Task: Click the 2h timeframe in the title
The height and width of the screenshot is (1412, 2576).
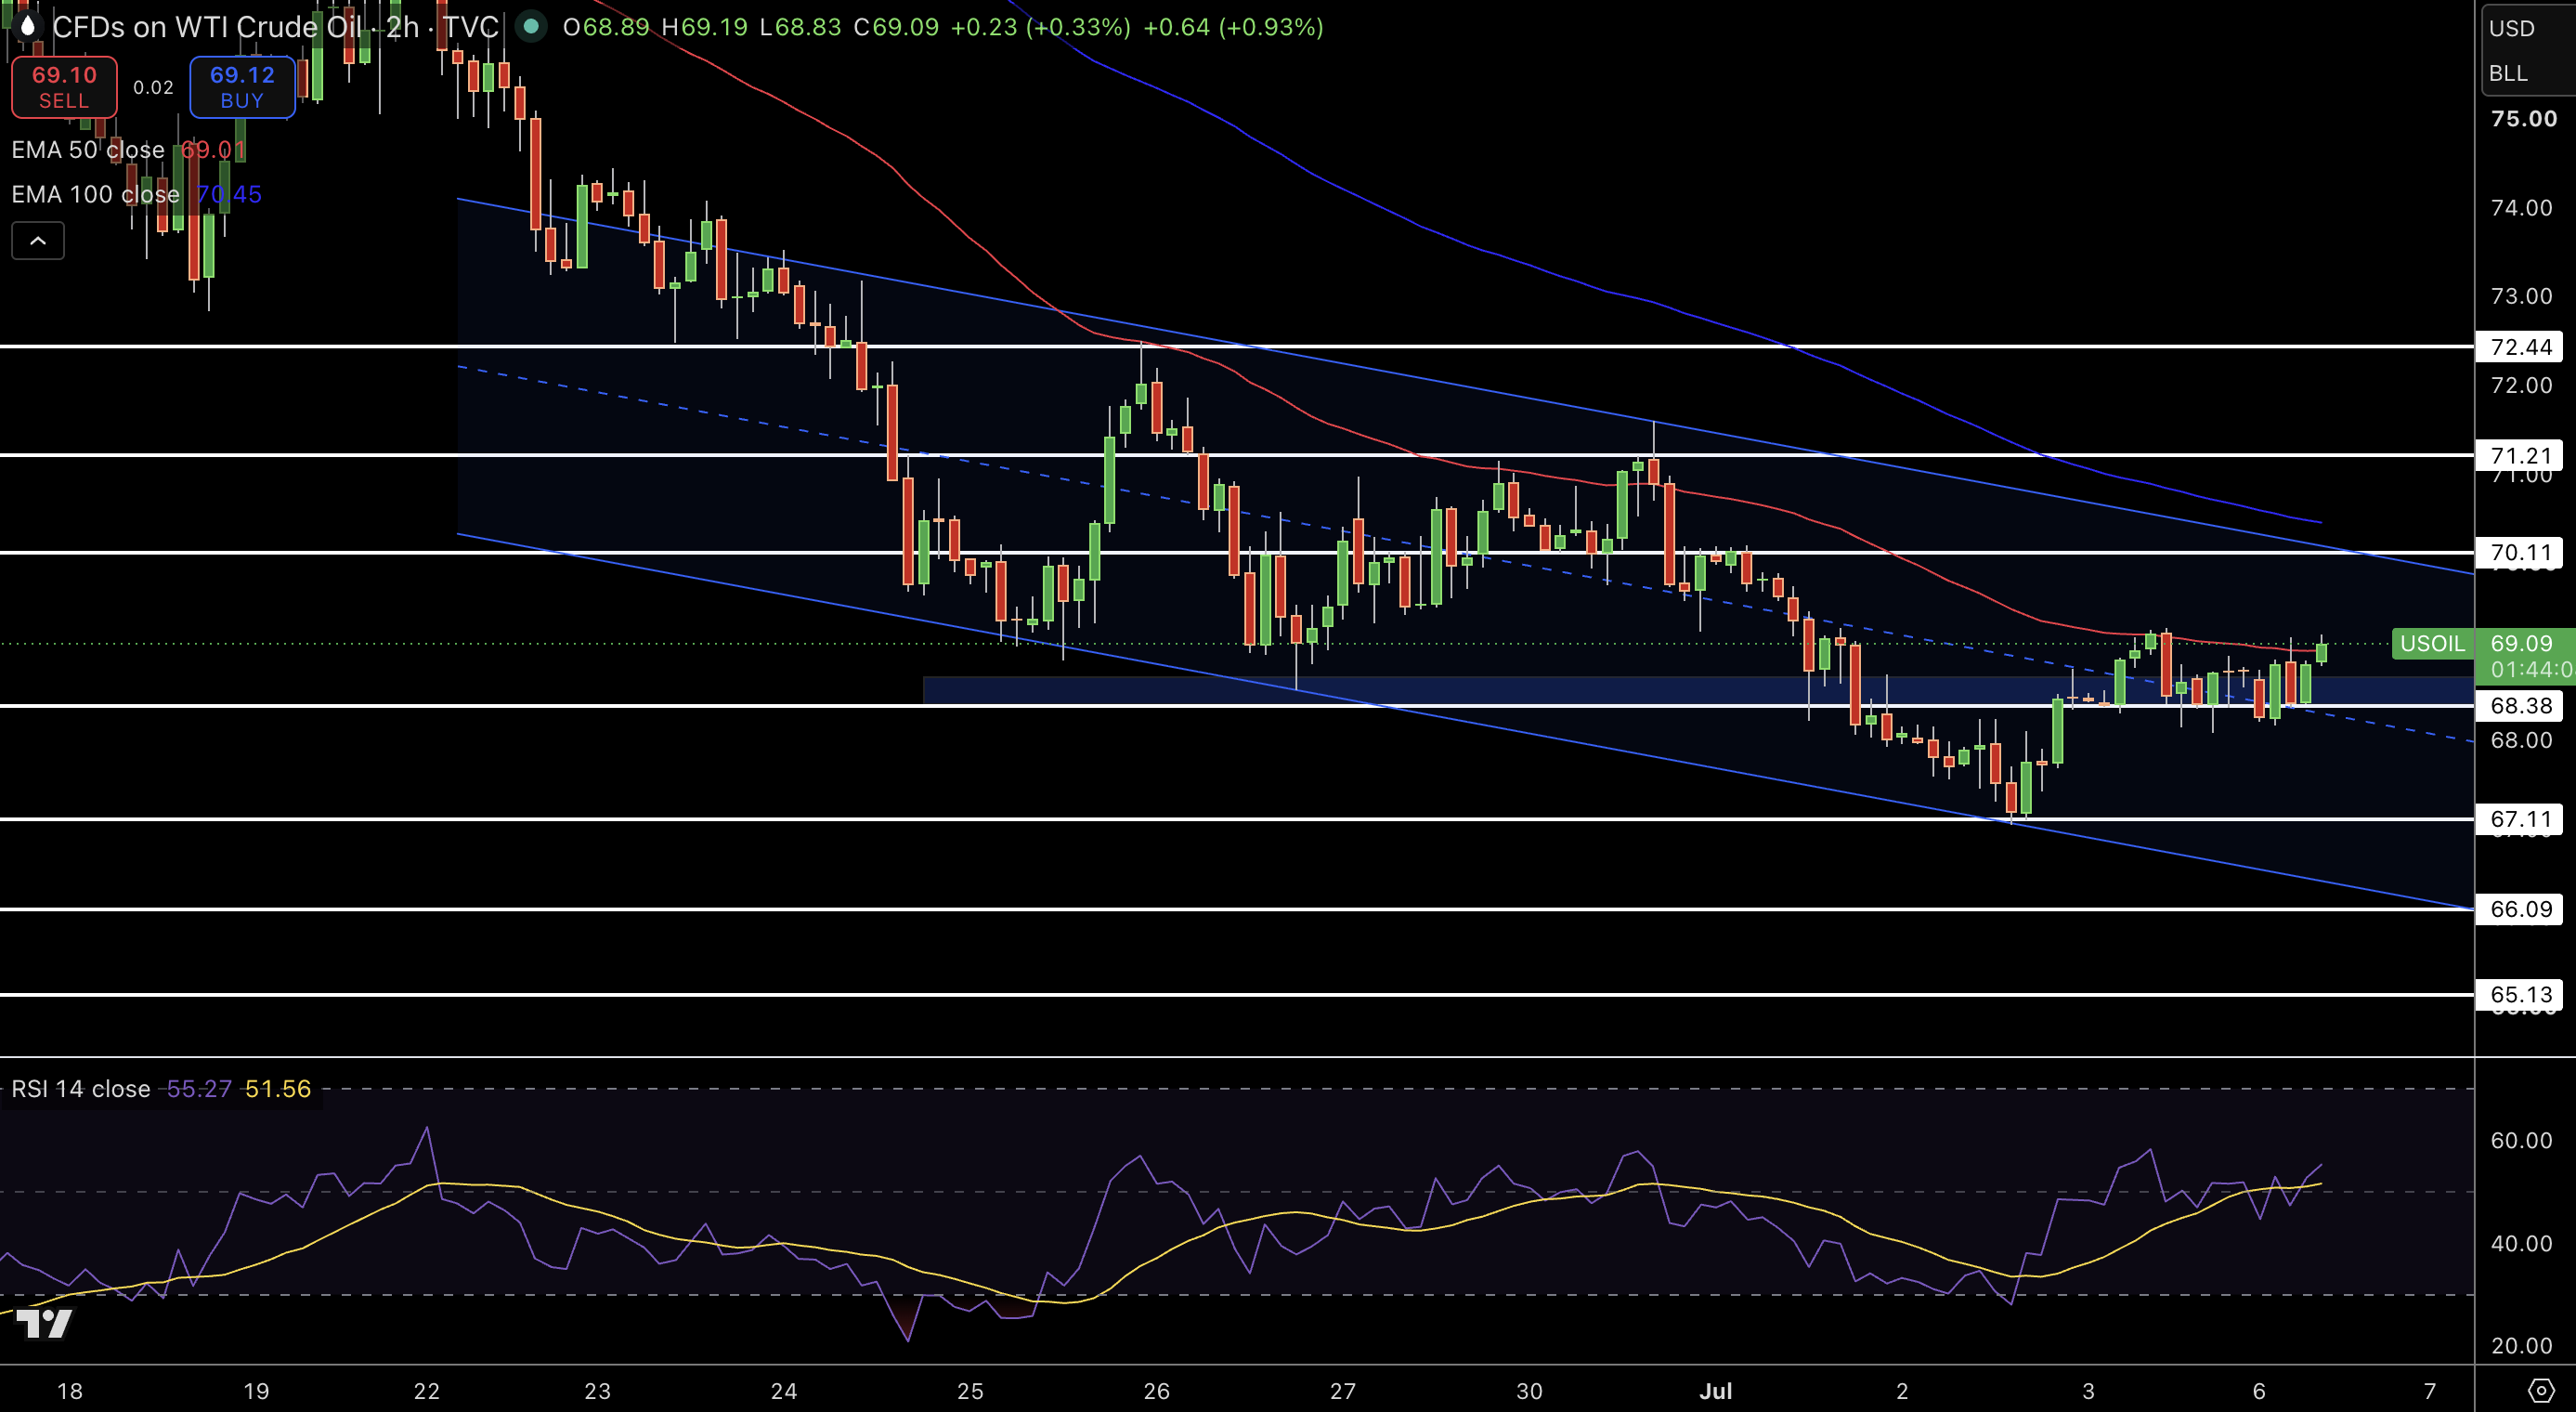Action: pos(403,27)
